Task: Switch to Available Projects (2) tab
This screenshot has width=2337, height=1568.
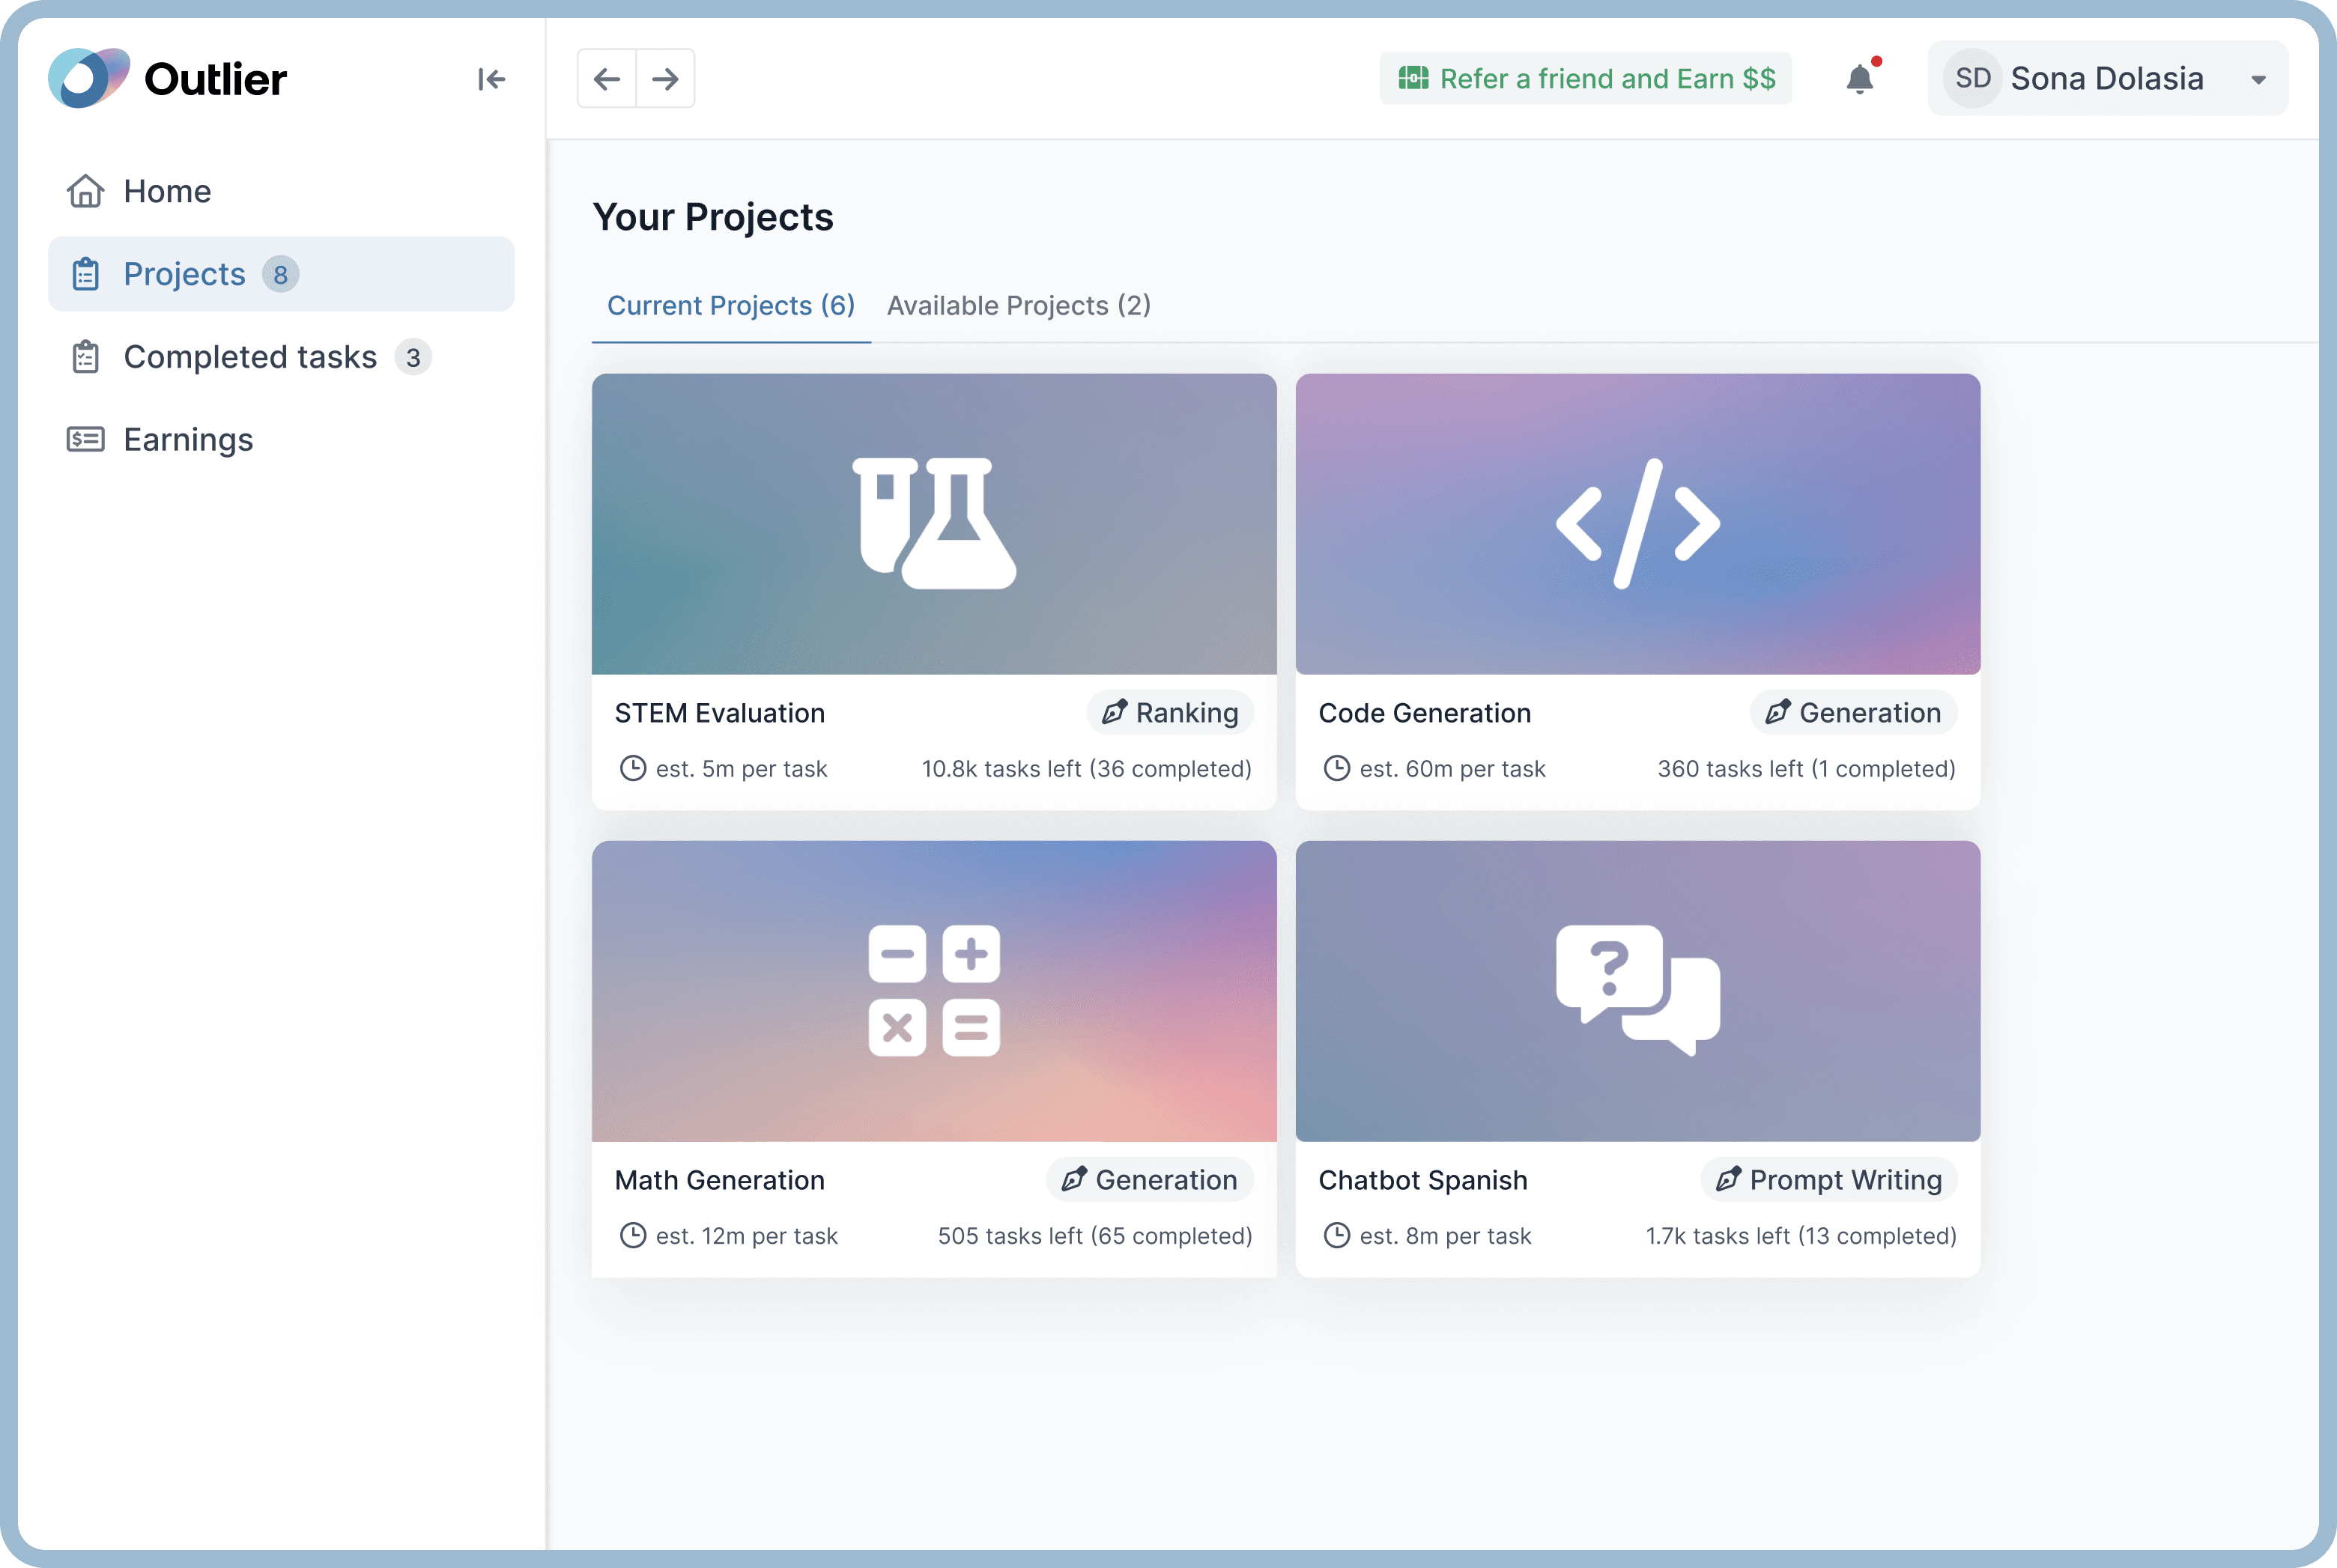Action: 1018,306
